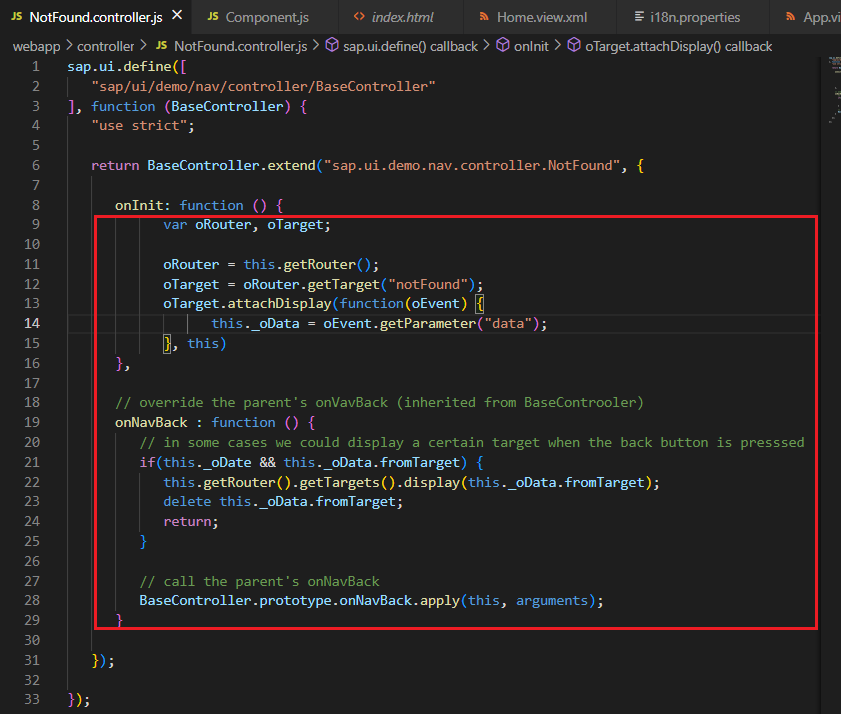This screenshot has height=714, width=841.
Task: Click the oTarget.attachDisplay() callback breadcrumb
Action: [678, 47]
